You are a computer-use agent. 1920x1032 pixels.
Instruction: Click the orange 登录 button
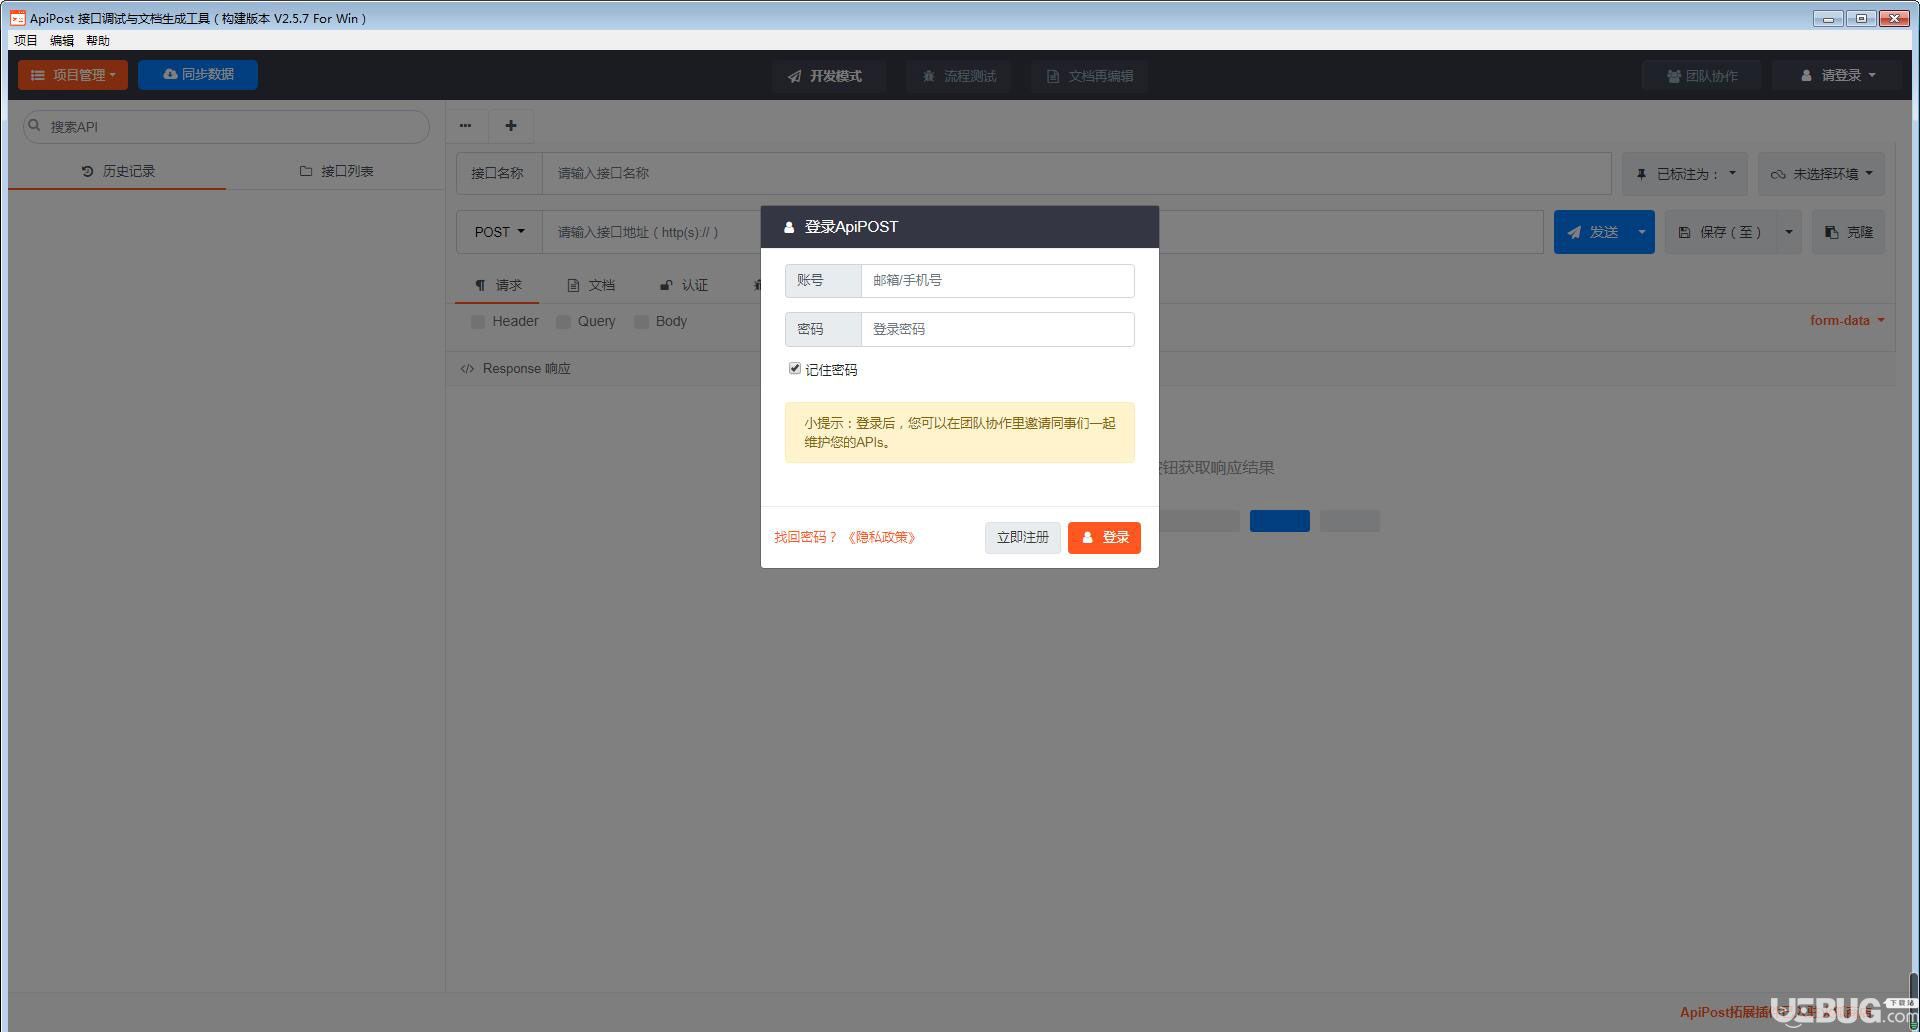1104,538
